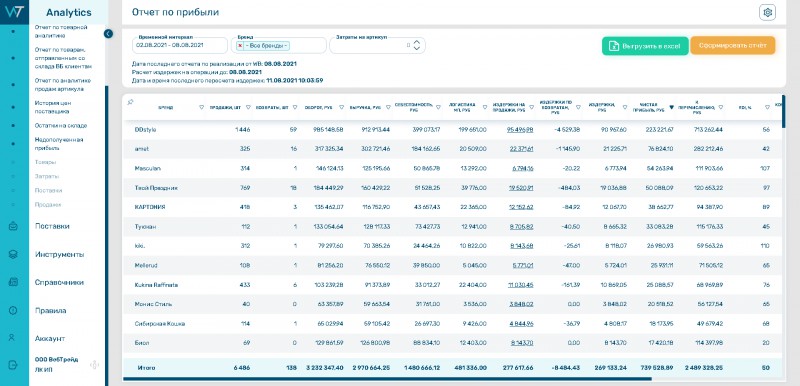Open filter on the Продажи, шт column
The width and height of the screenshot is (800, 386).
pos(248,108)
